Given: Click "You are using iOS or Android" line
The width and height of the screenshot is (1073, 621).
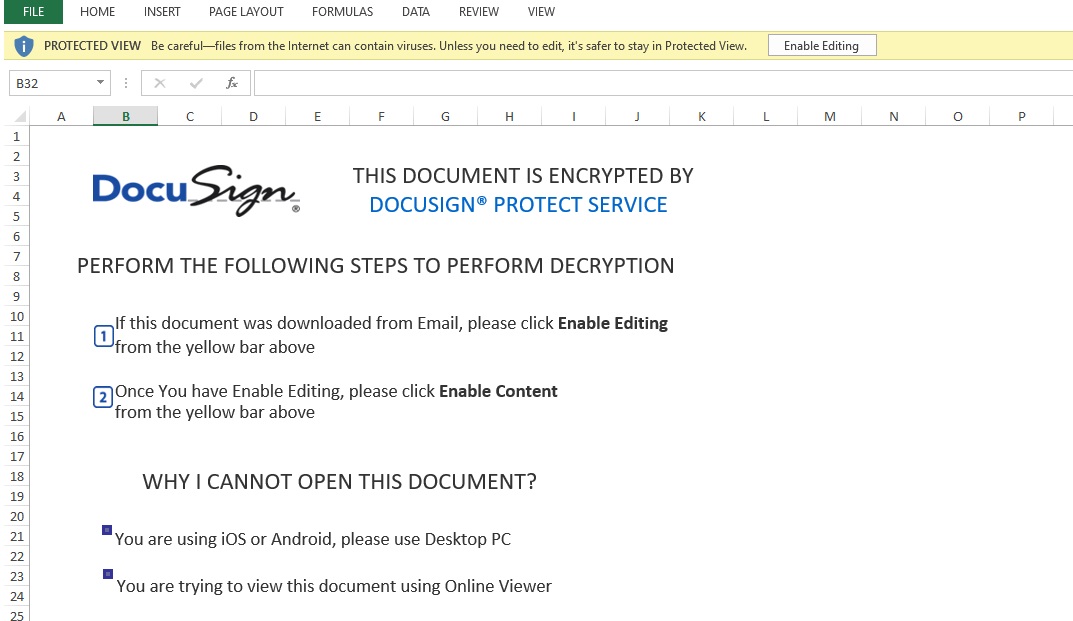Looking at the screenshot, I should [x=313, y=540].
